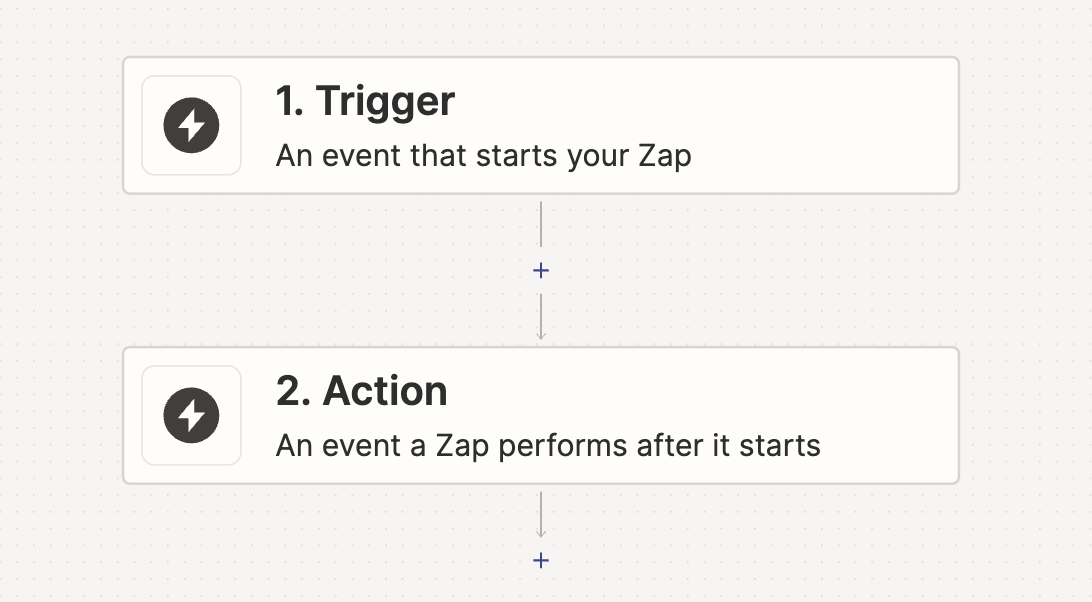Add a step below the Action card
Viewport: 1092px width, 602px height.
(x=541, y=561)
